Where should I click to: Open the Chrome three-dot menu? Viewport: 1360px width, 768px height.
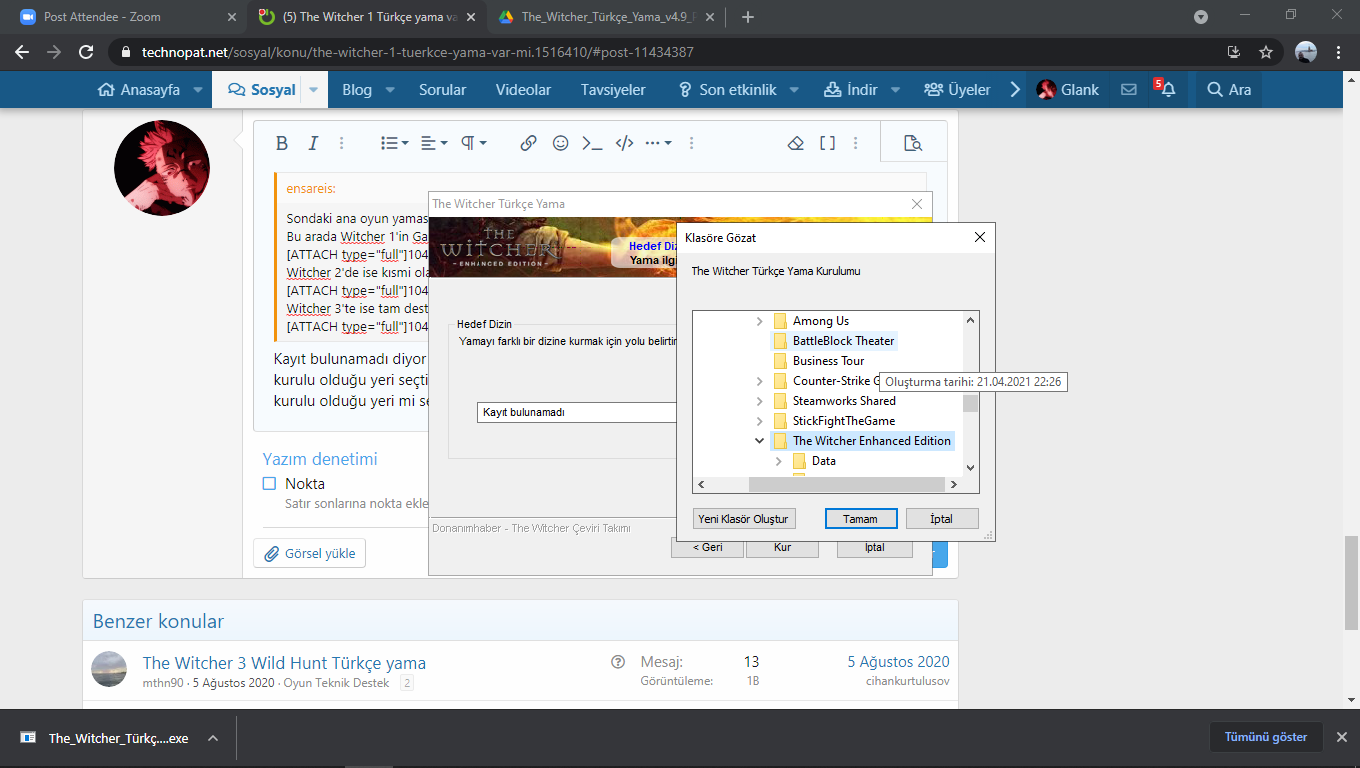tap(1340, 52)
